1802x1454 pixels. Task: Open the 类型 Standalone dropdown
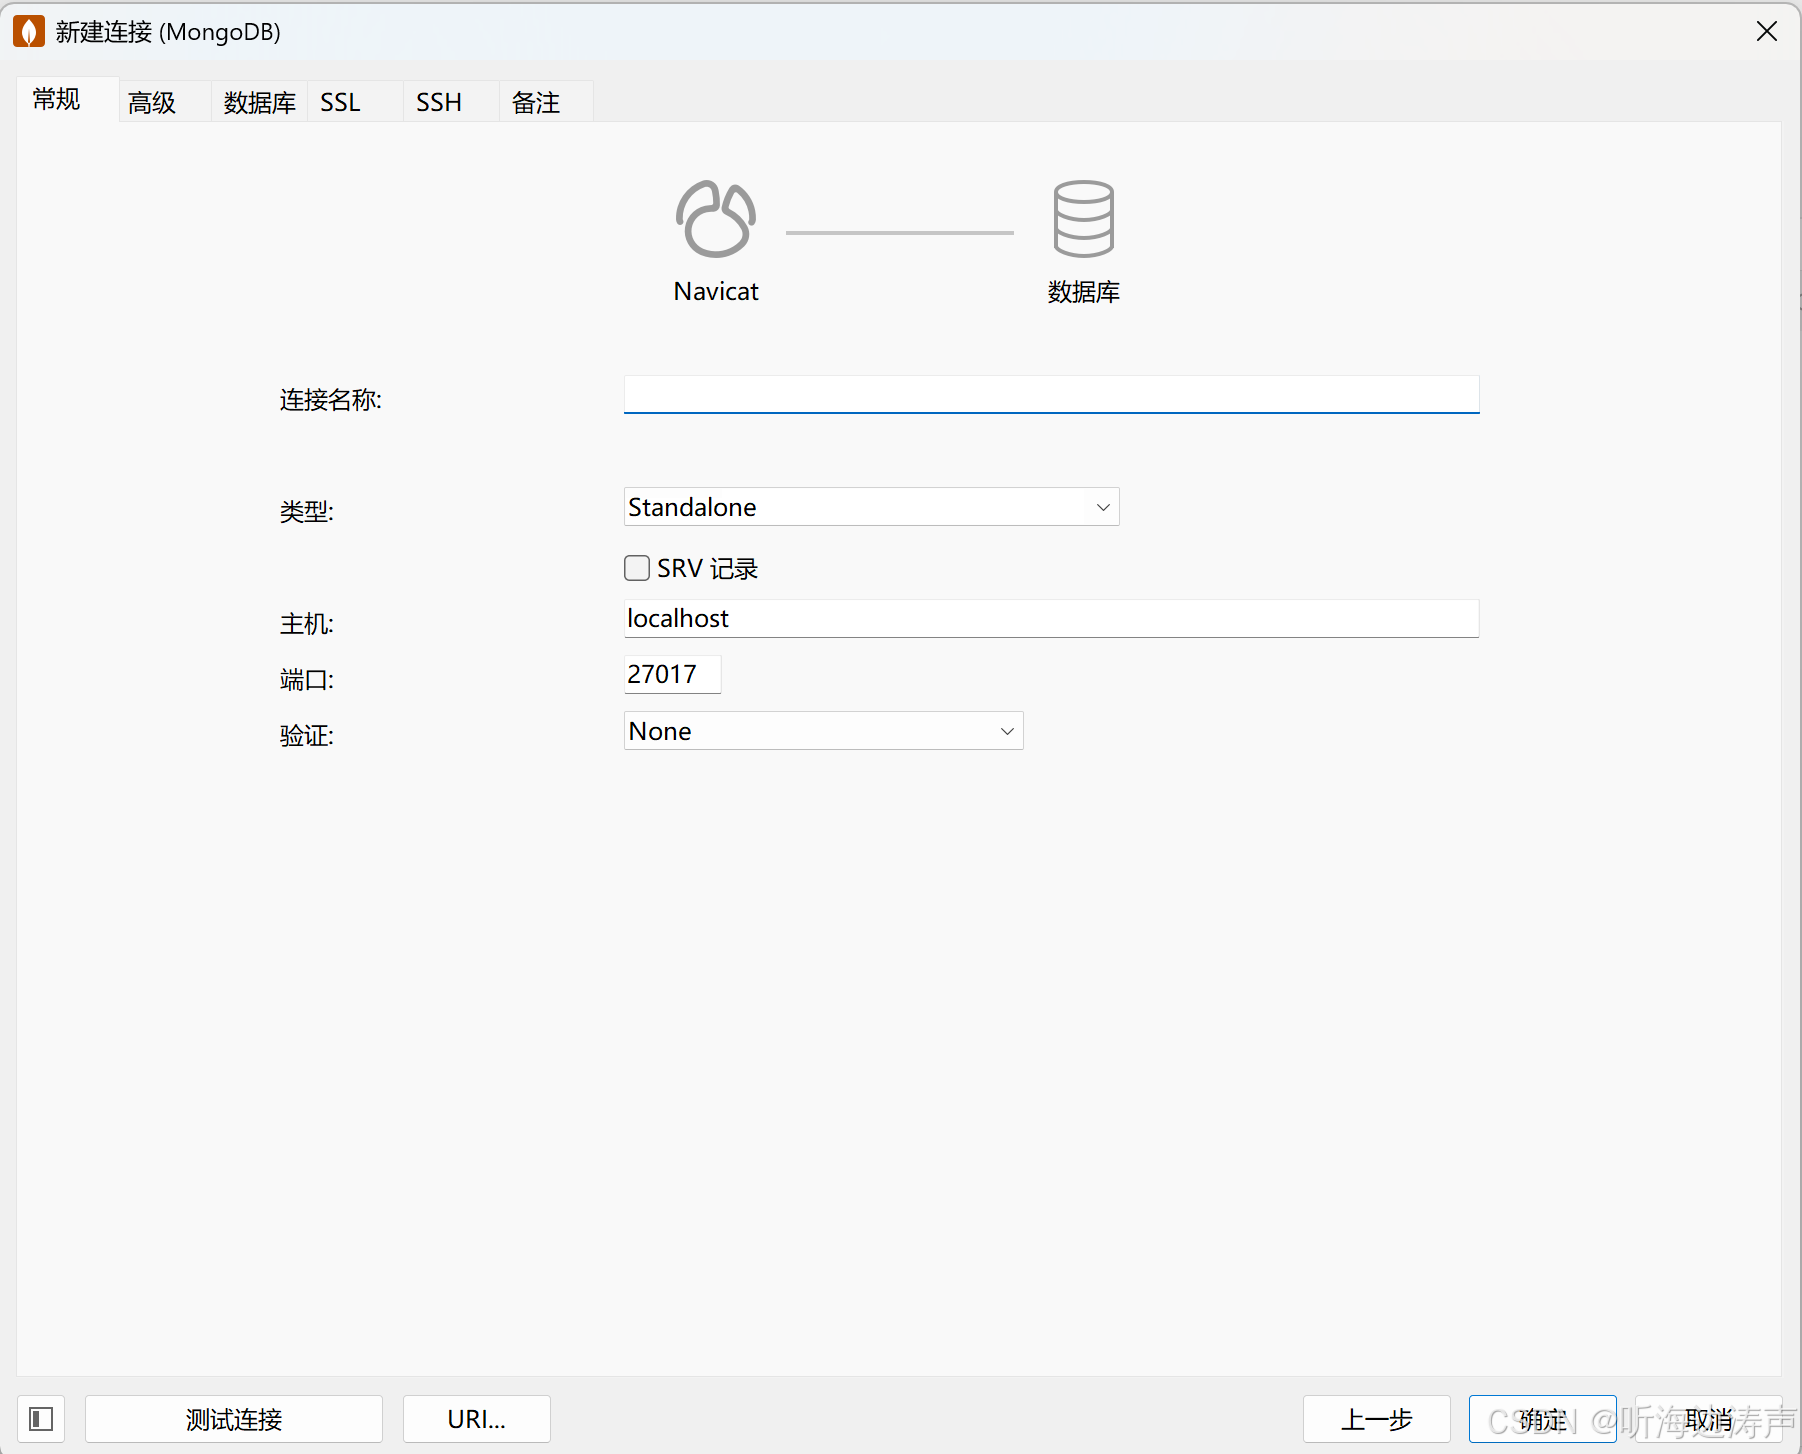[x=1101, y=507]
